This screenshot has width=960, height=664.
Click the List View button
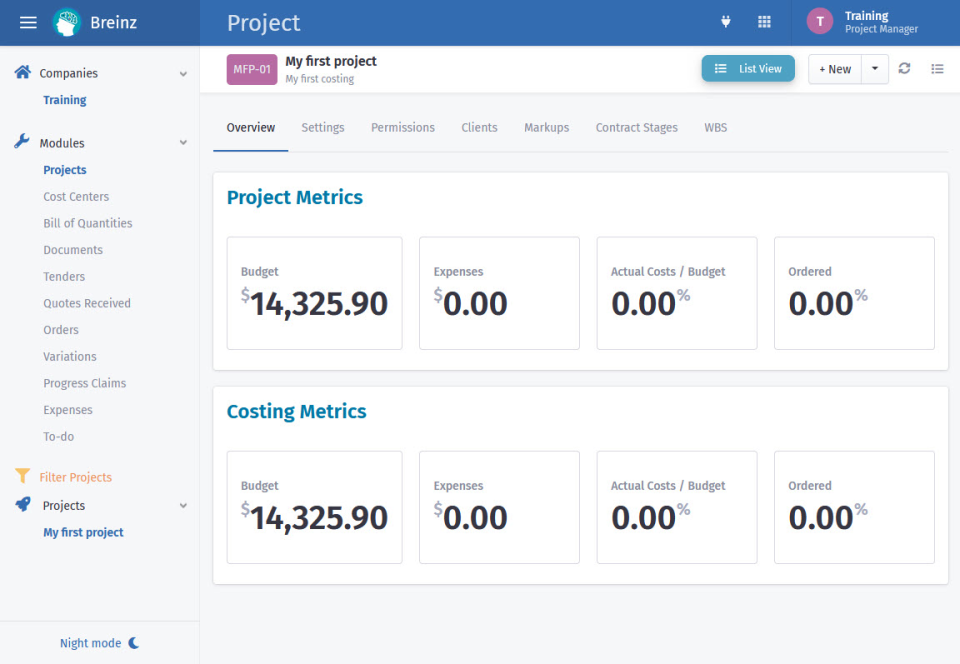(748, 68)
